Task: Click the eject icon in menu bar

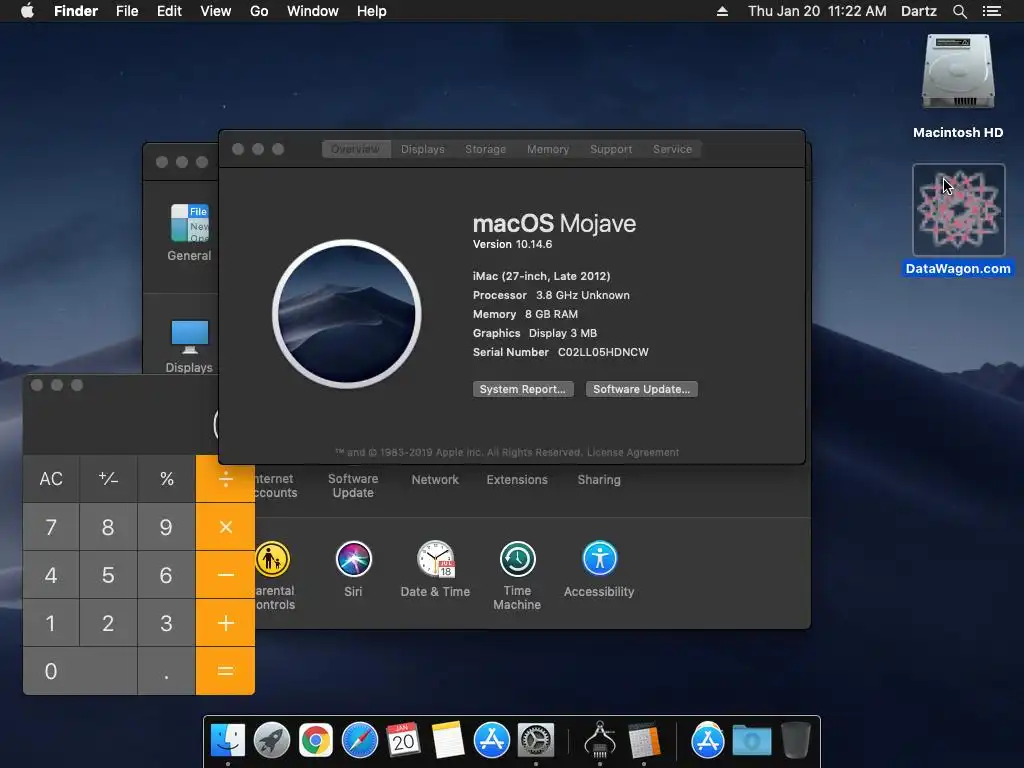Action: [x=722, y=11]
